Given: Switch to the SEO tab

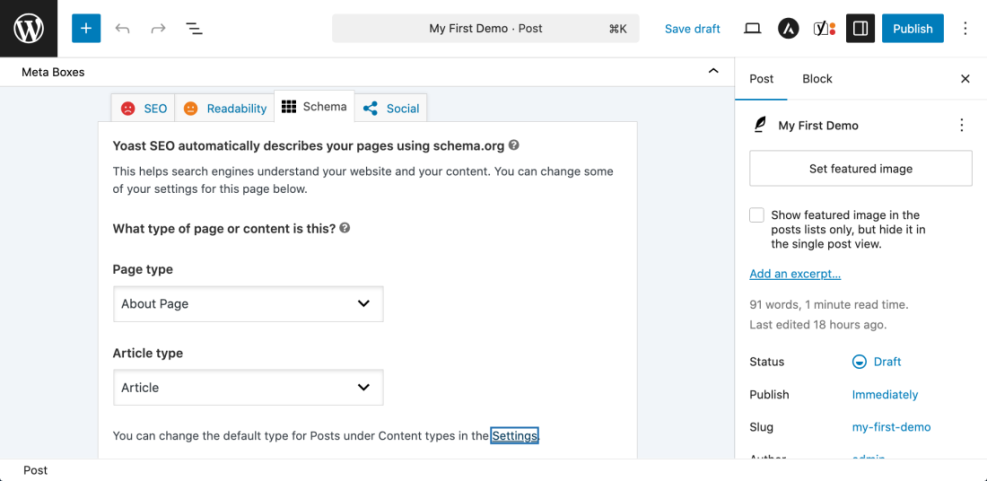Looking at the screenshot, I should click(x=144, y=108).
